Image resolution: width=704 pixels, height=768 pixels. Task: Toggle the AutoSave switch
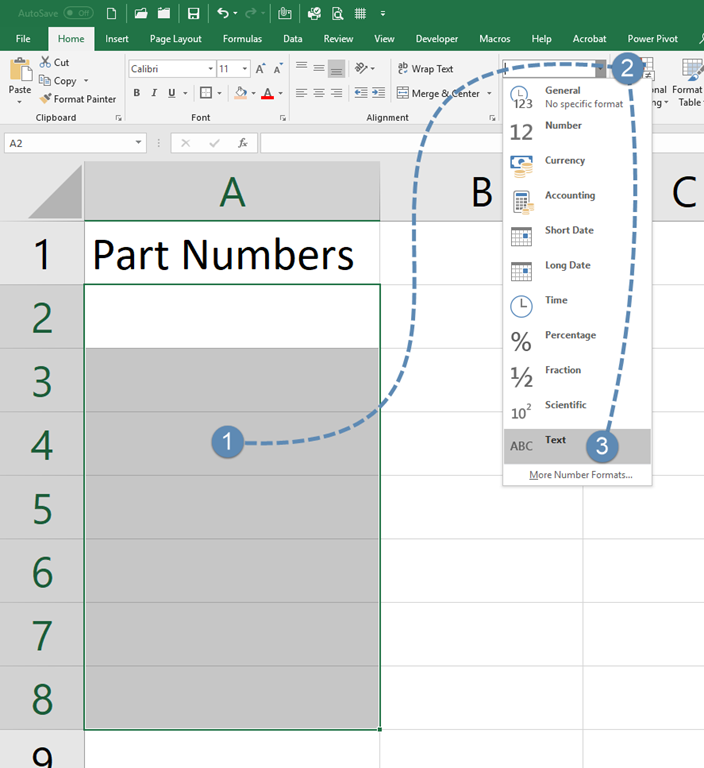point(79,13)
